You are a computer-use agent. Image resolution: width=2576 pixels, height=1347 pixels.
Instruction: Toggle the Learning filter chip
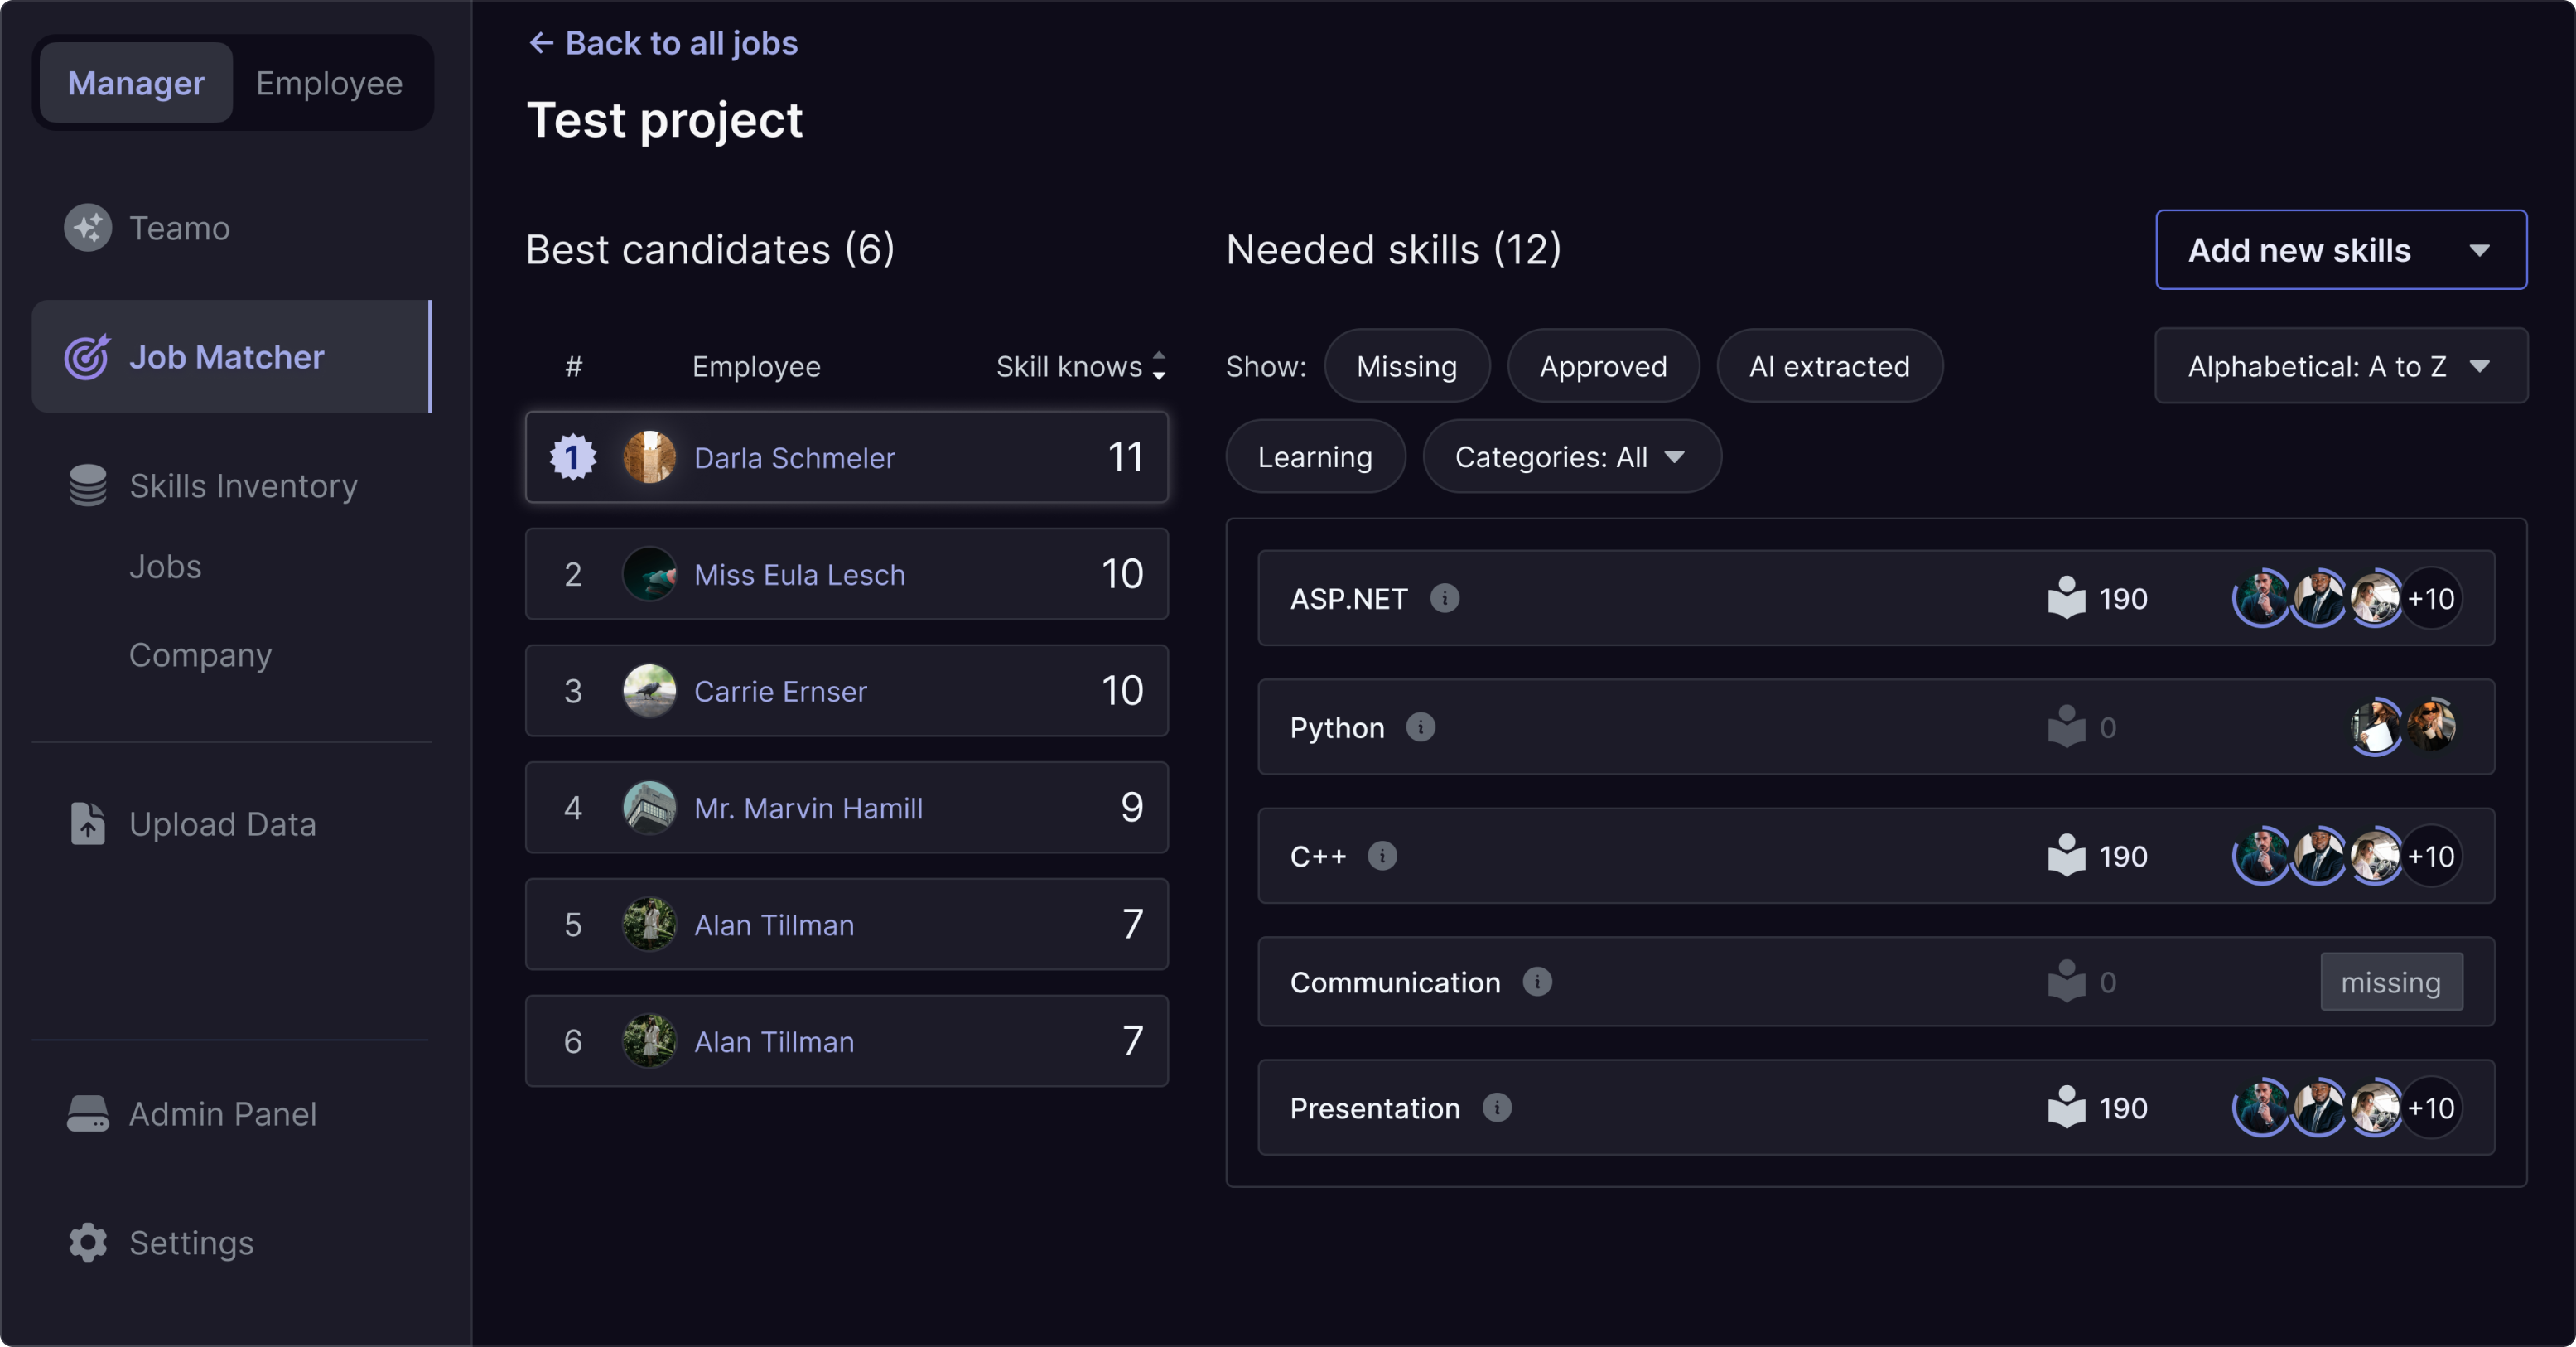(1315, 457)
